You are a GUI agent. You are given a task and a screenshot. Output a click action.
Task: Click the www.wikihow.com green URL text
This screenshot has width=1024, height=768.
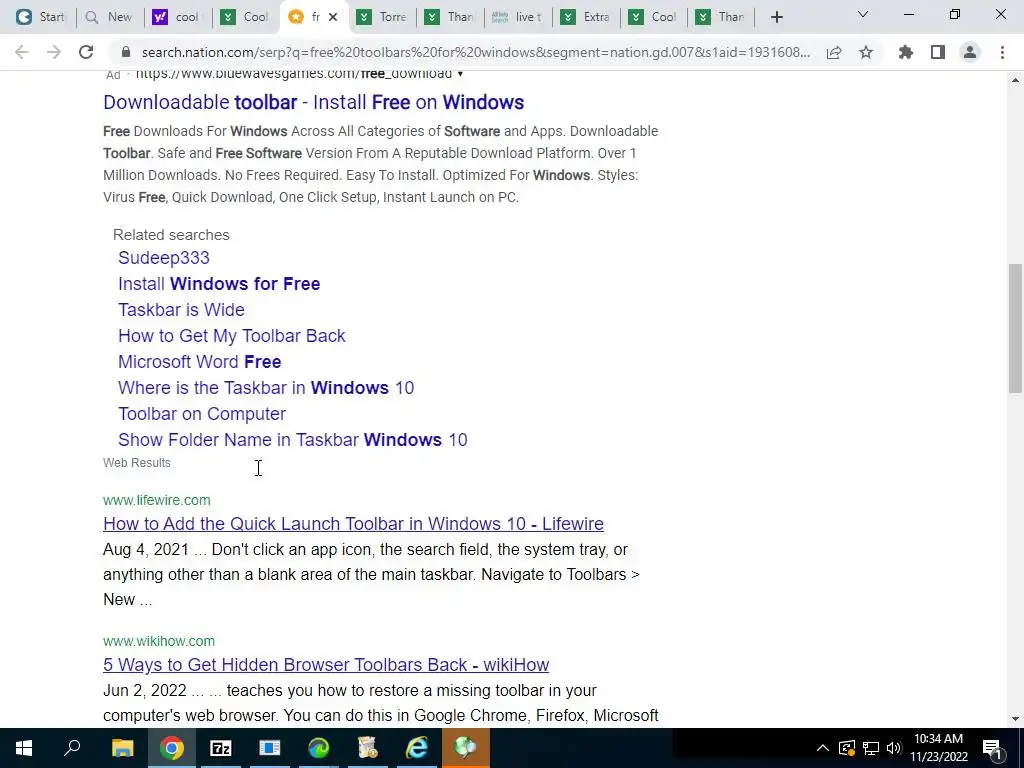tap(159, 641)
